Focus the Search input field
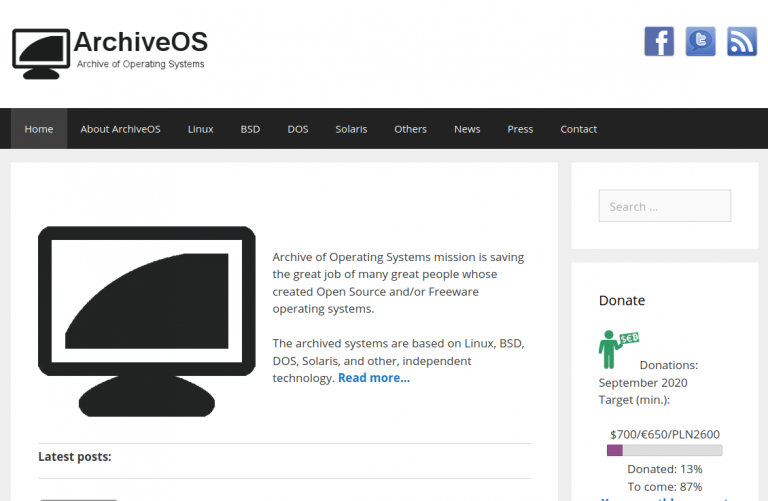The height and width of the screenshot is (501, 768). pos(664,206)
